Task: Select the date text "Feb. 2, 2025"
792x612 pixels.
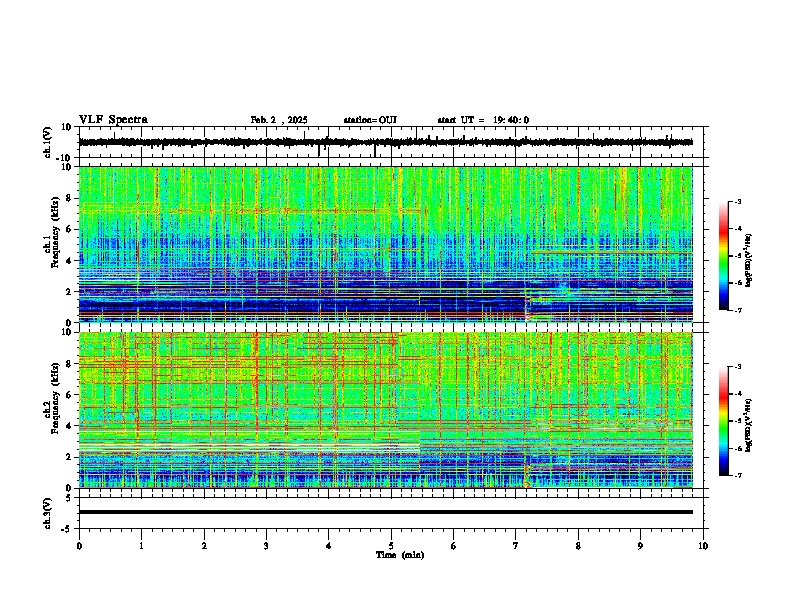Action: click(x=279, y=120)
